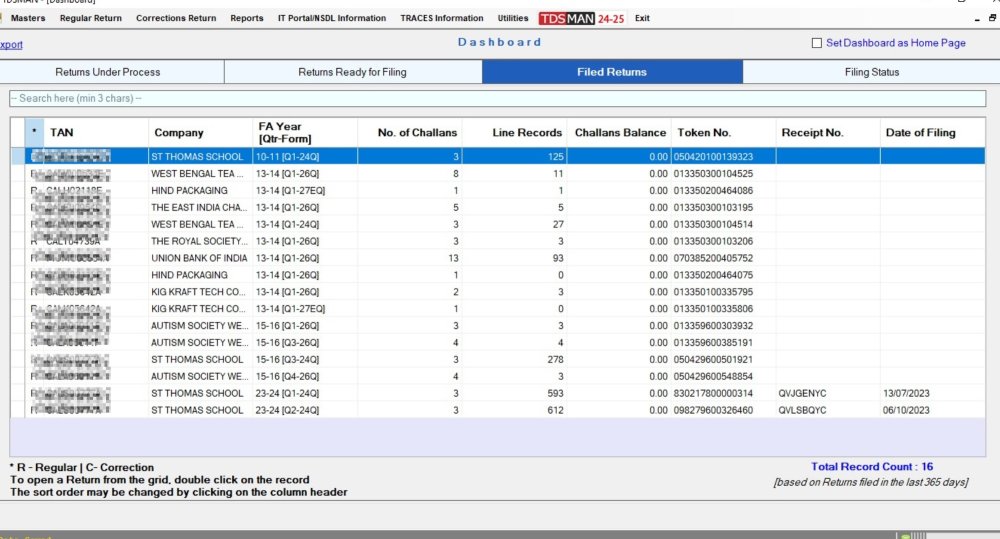Open the Utilities menu
Viewport: 1000px width, 539px height.
coord(513,18)
